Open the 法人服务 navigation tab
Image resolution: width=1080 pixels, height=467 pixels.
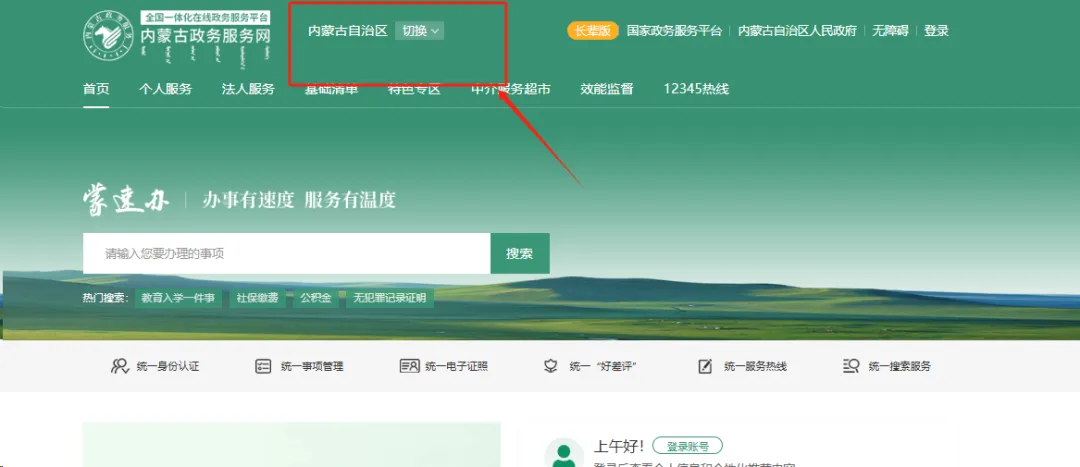tap(248, 89)
